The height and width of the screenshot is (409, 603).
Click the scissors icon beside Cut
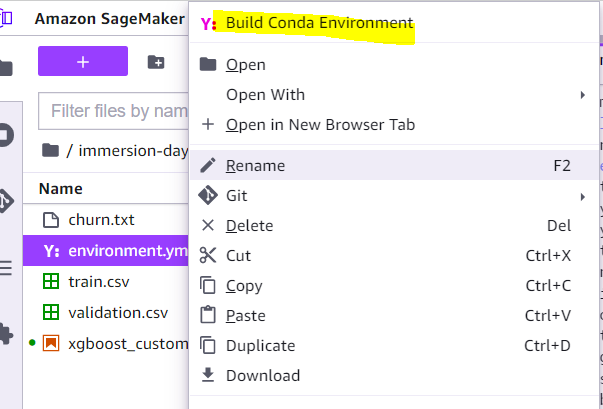click(208, 256)
